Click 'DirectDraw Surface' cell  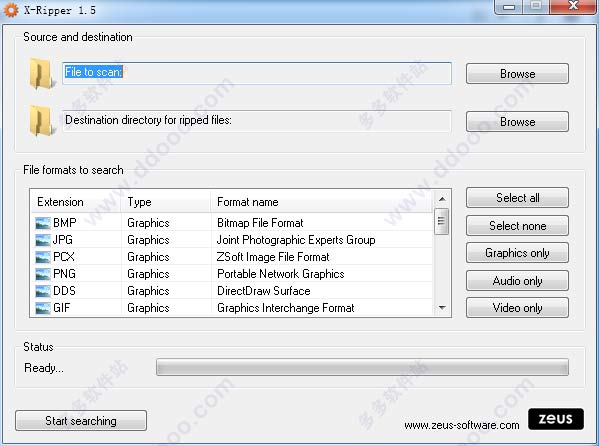264,291
